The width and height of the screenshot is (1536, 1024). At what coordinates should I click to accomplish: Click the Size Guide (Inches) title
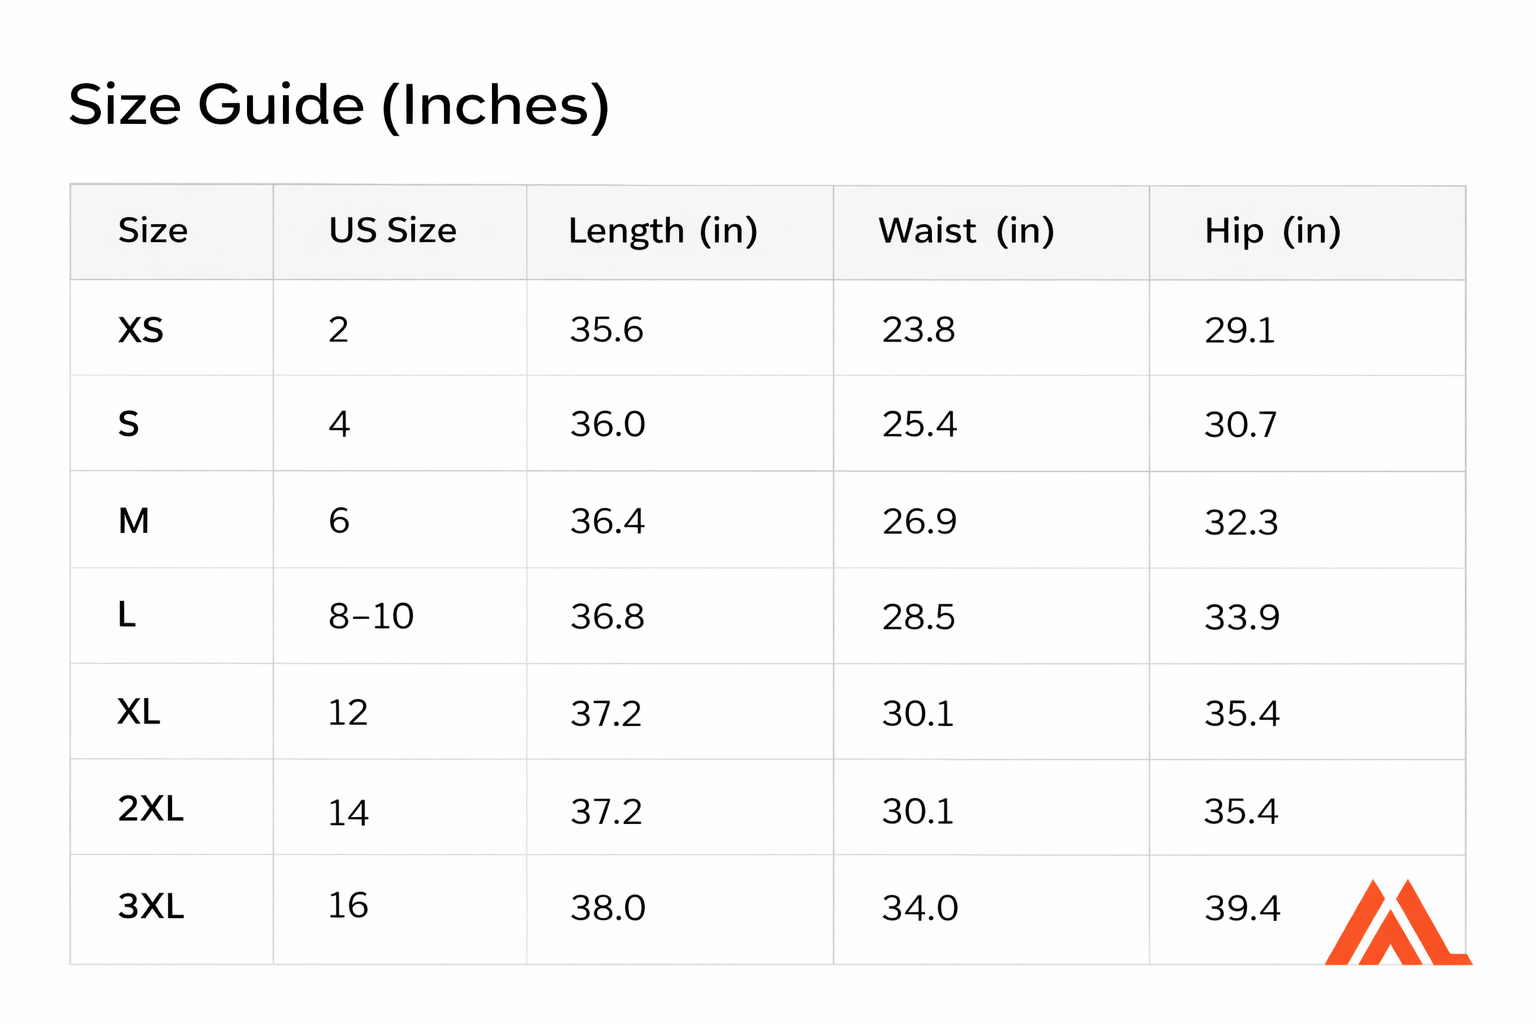coord(339,105)
